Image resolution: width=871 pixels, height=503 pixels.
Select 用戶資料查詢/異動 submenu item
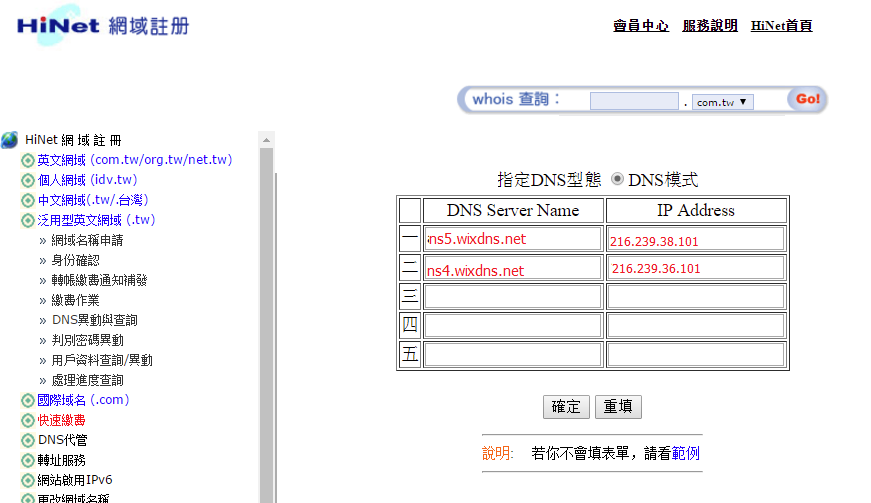(102, 360)
